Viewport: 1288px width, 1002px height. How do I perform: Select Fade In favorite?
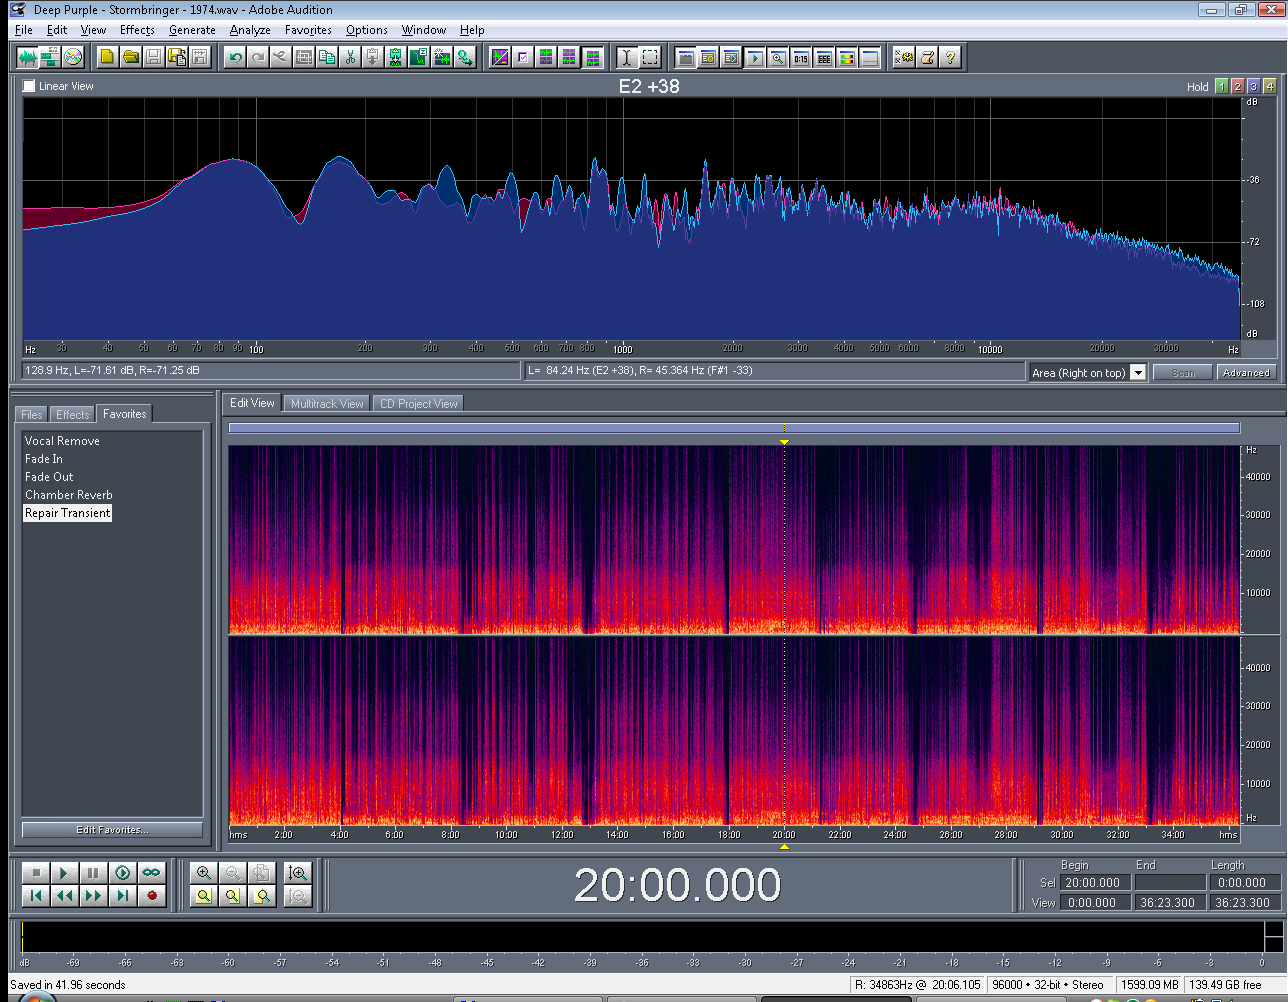(43, 459)
